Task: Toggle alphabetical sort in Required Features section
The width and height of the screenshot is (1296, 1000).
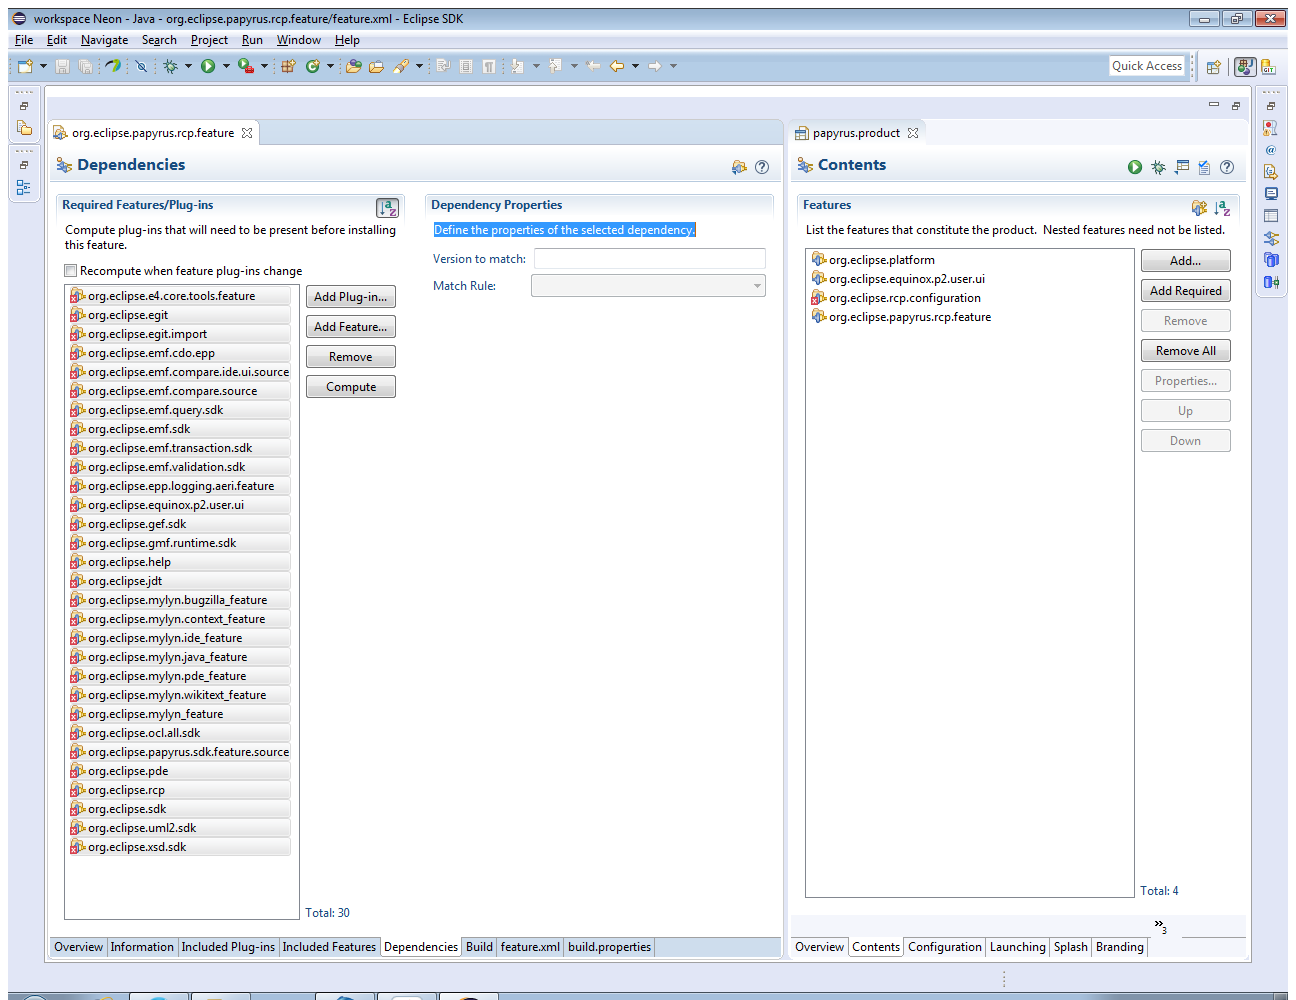Action: [388, 208]
